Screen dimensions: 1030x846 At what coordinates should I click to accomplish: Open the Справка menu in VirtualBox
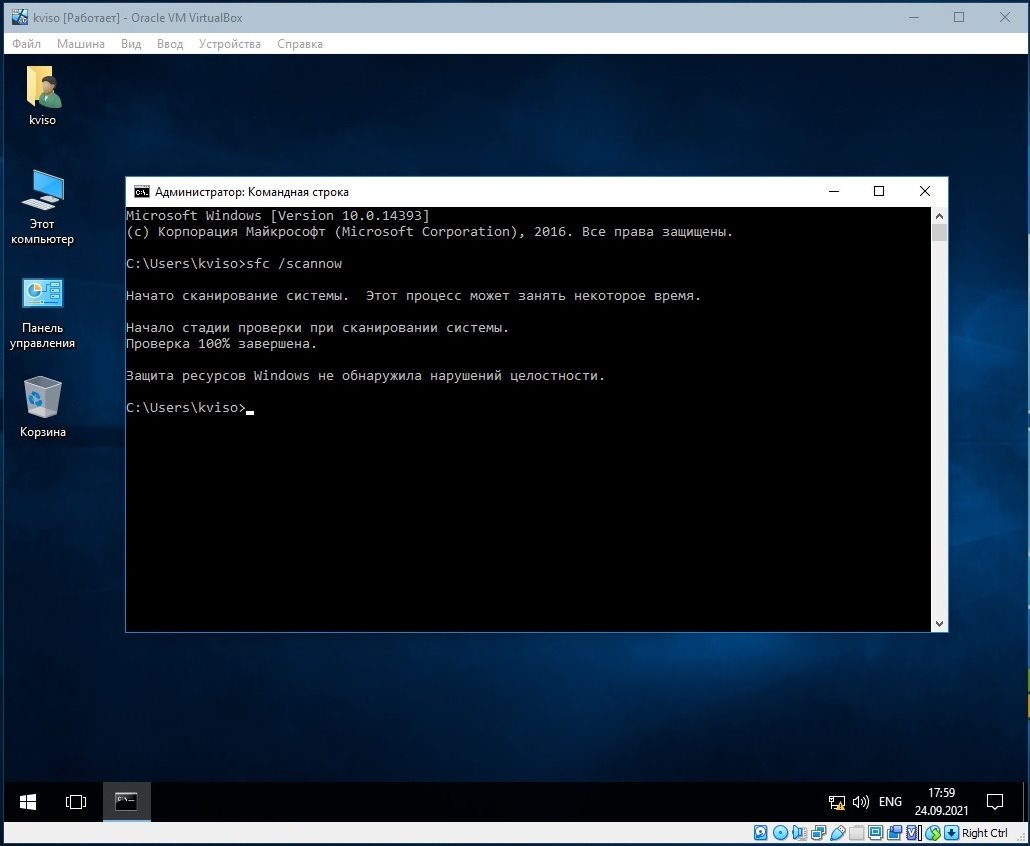click(x=300, y=44)
